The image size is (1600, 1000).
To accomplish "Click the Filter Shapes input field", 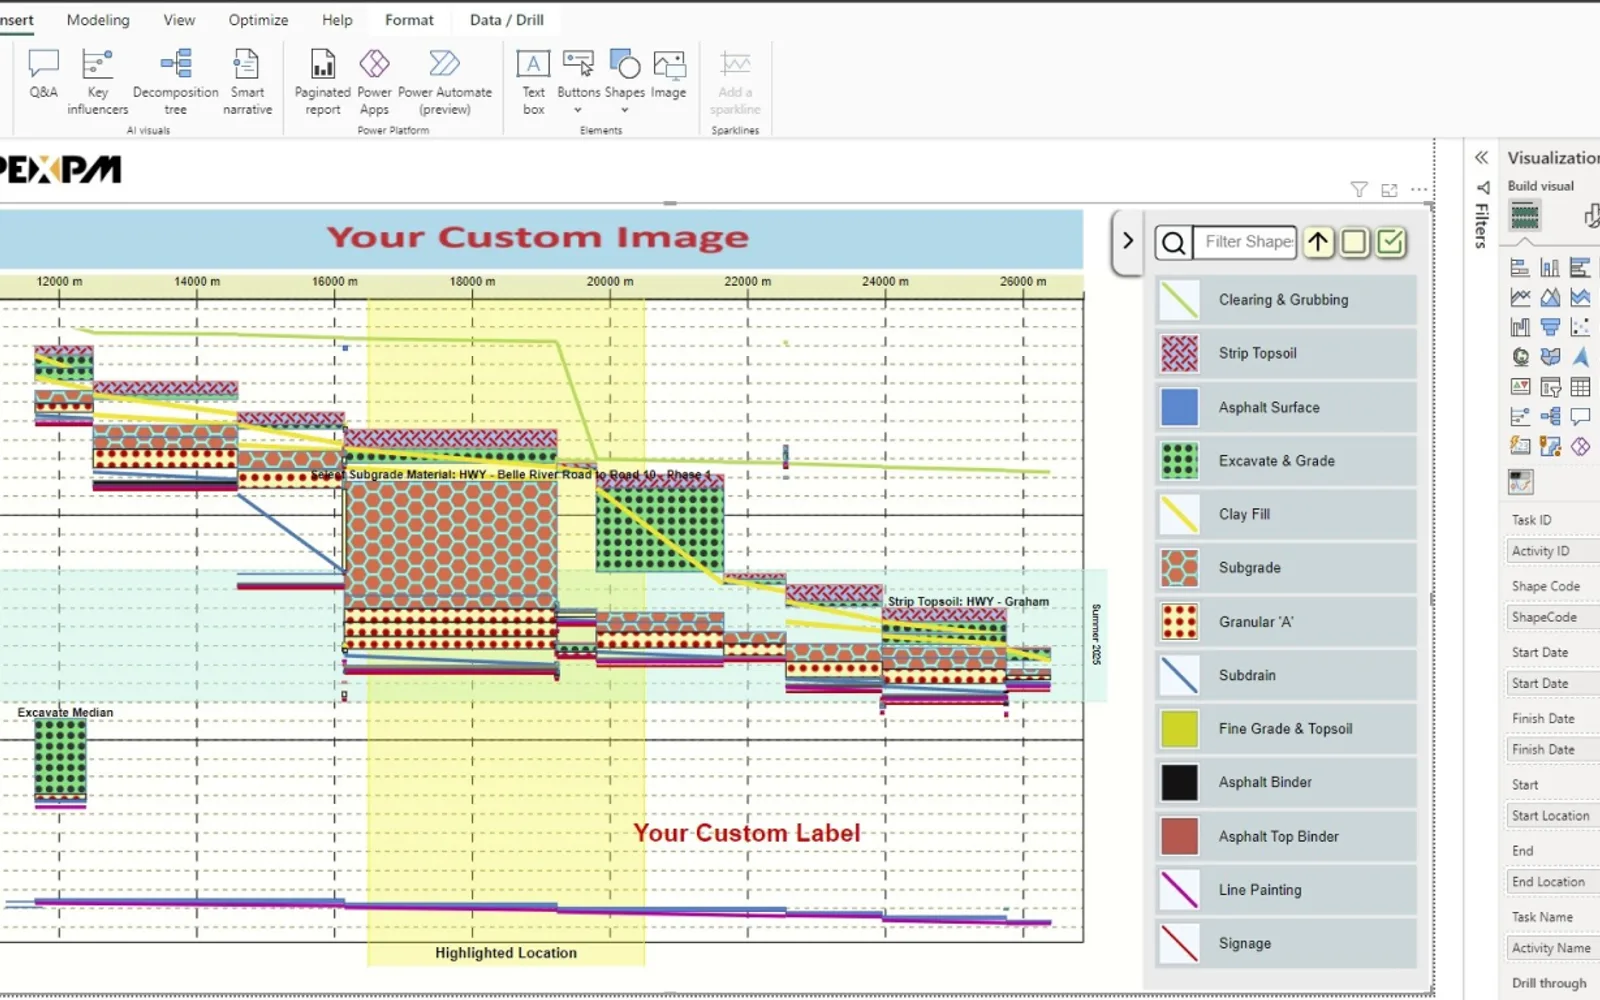I will (1245, 242).
